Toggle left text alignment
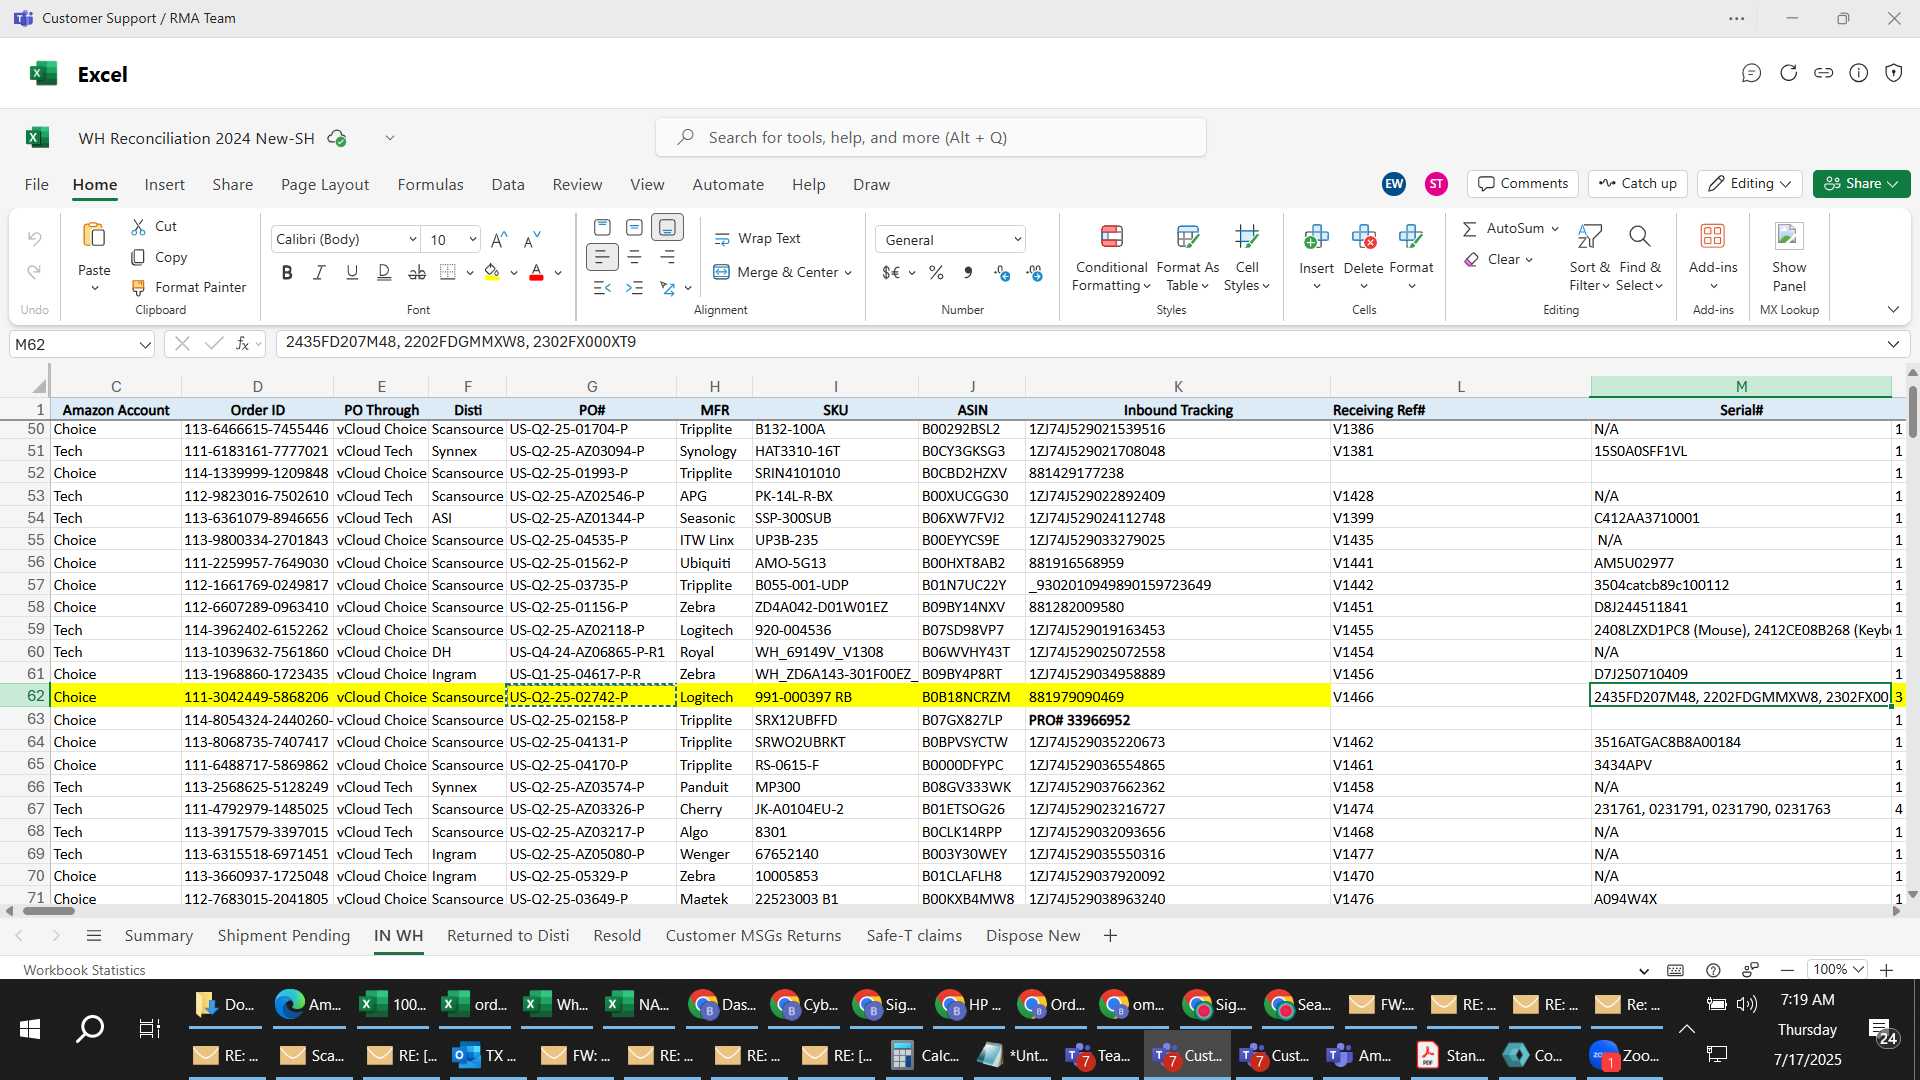The image size is (1920, 1080). coord(602,258)
